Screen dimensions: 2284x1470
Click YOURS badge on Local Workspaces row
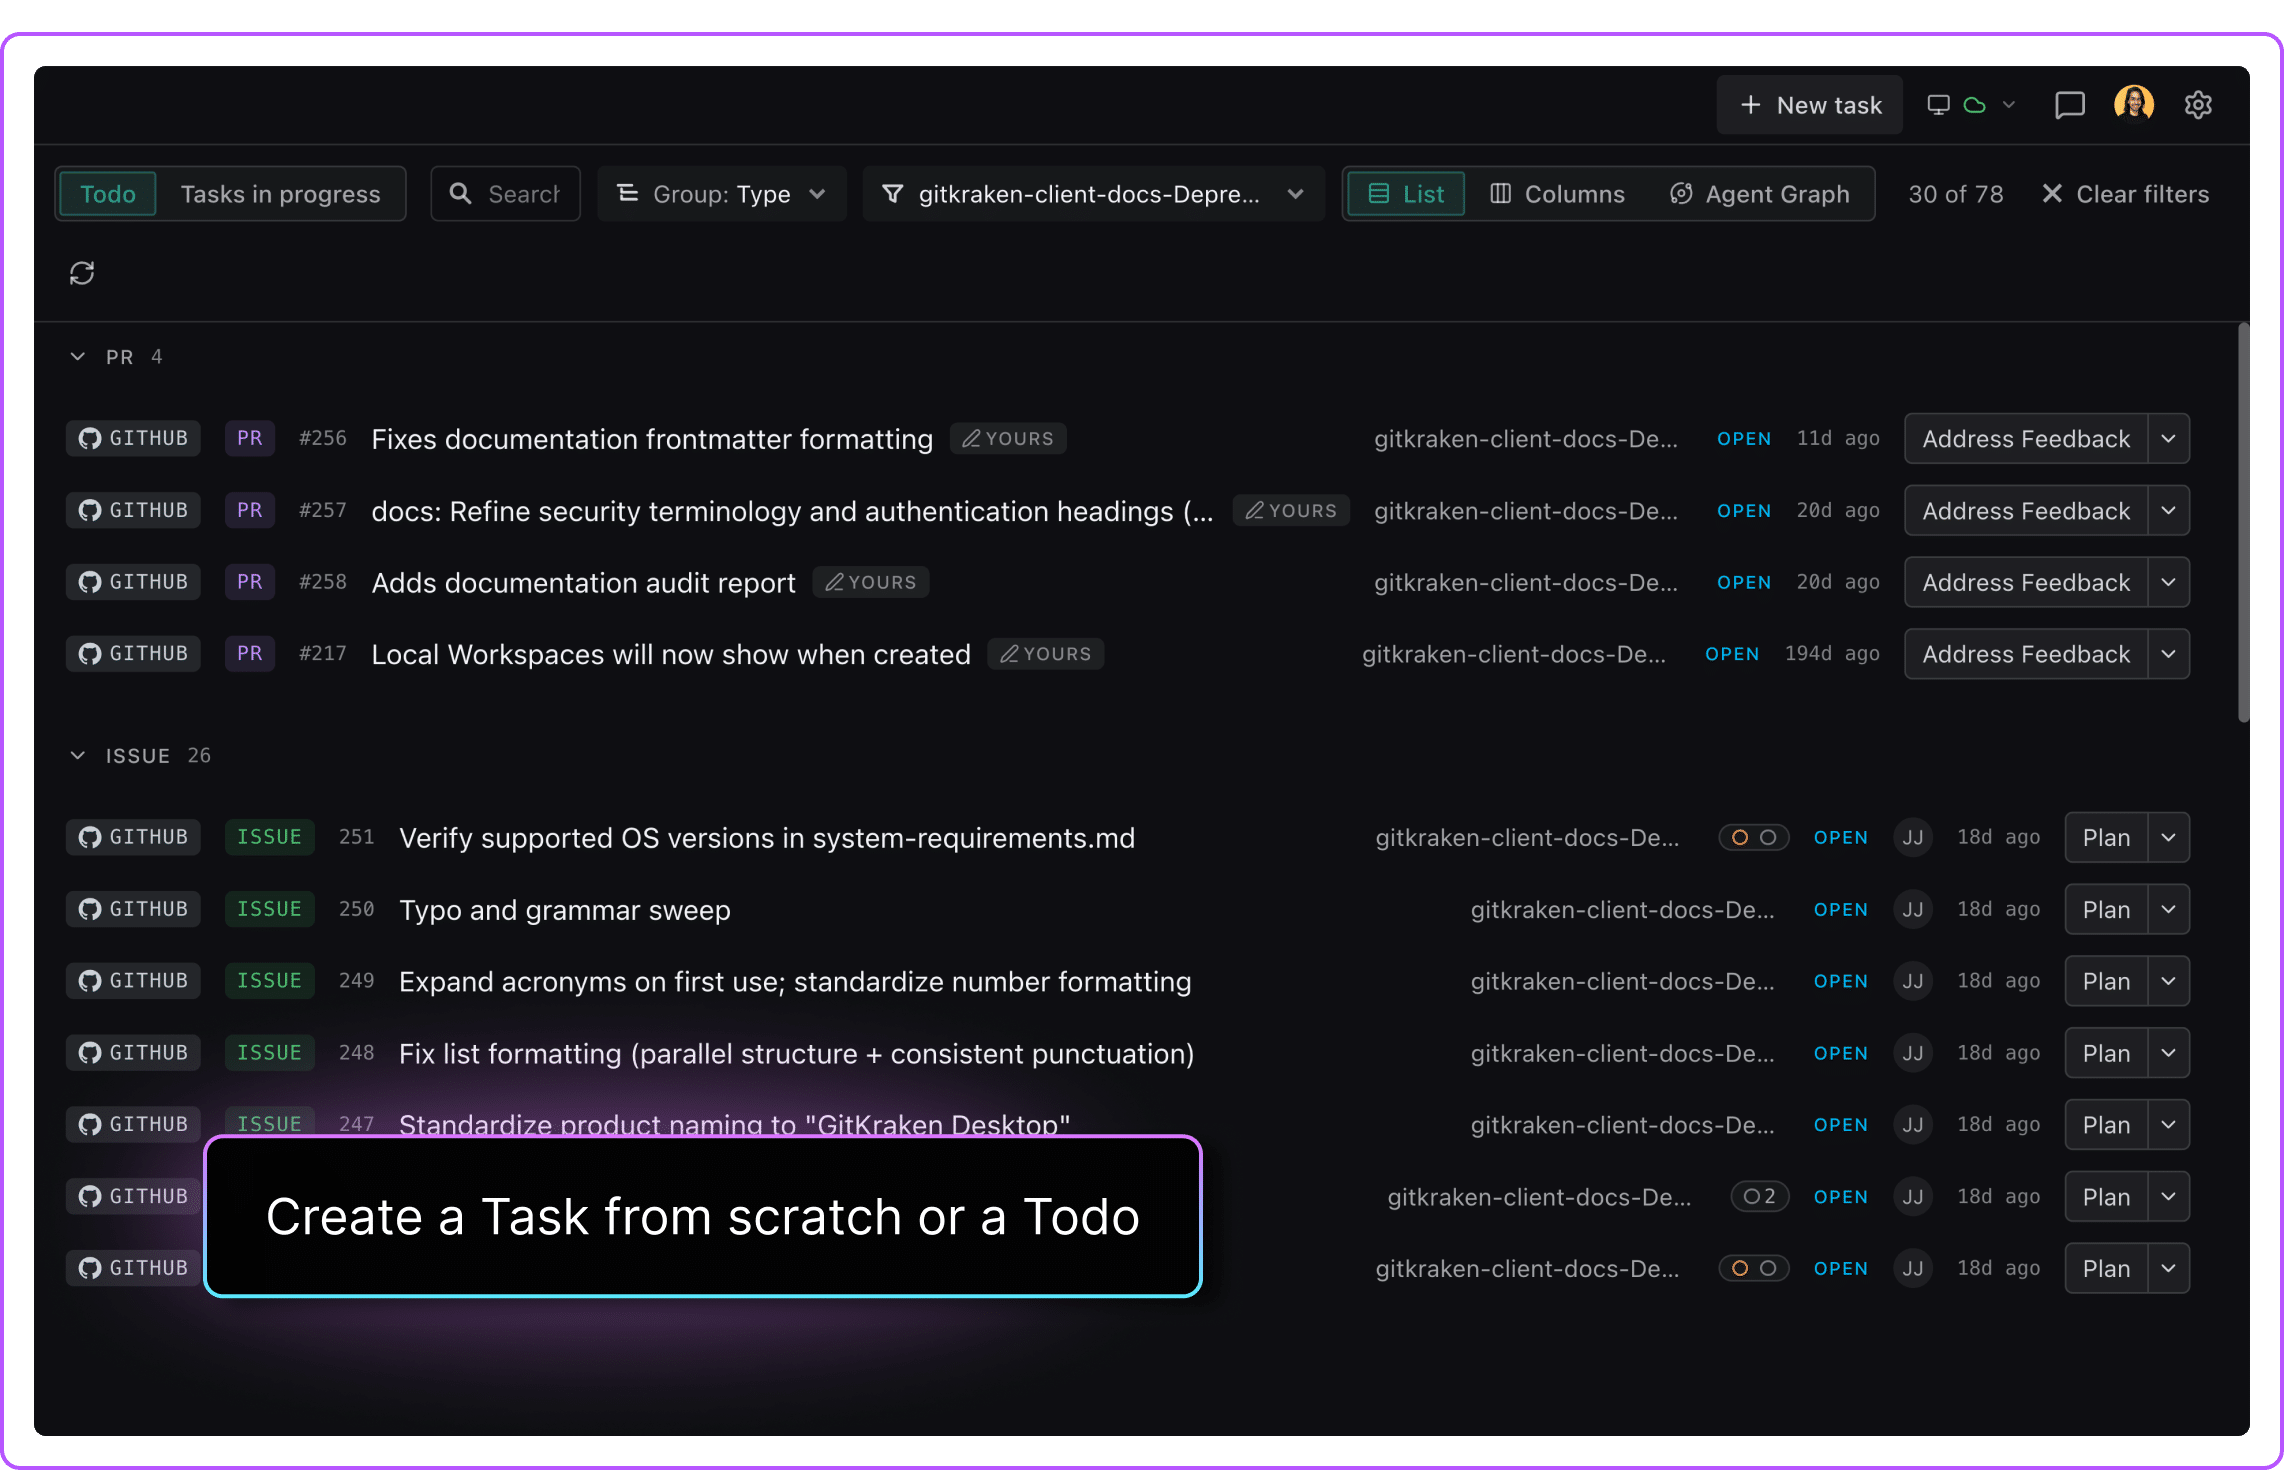1046,654
